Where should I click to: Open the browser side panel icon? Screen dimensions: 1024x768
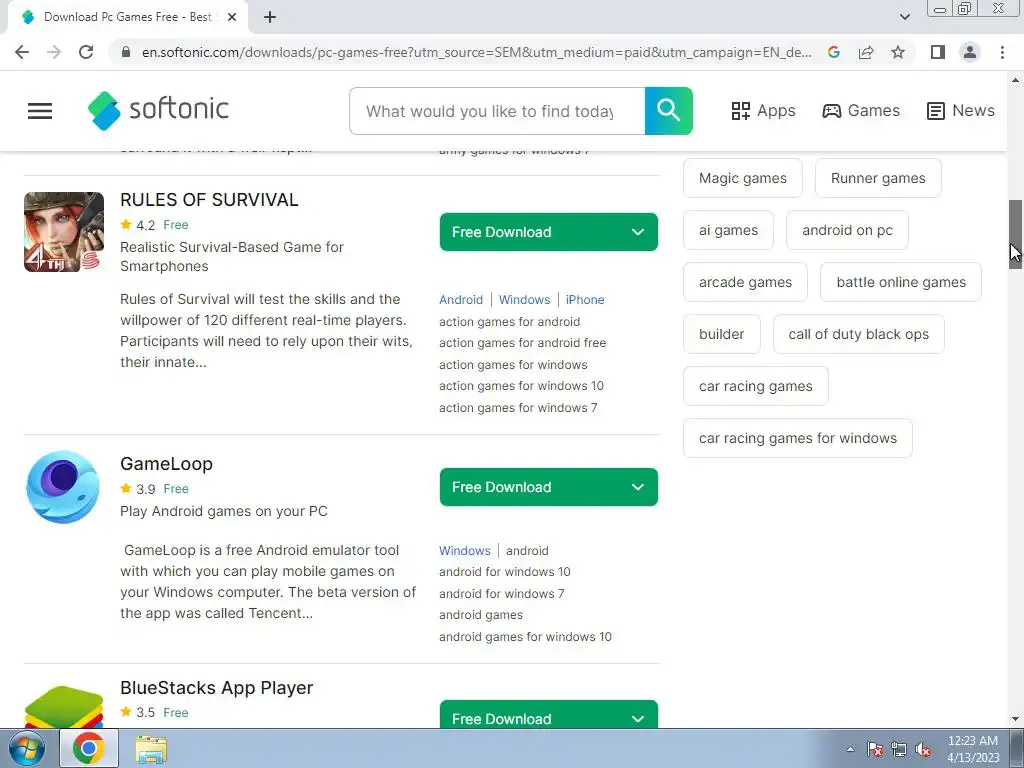pyautogui.click(x=938, y=52)
